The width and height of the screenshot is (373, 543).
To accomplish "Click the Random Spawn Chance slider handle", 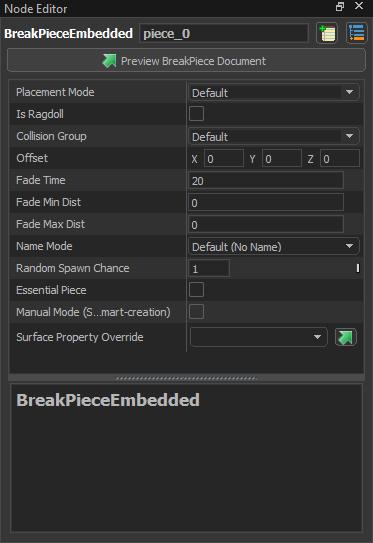I will [x=358, y=268].
